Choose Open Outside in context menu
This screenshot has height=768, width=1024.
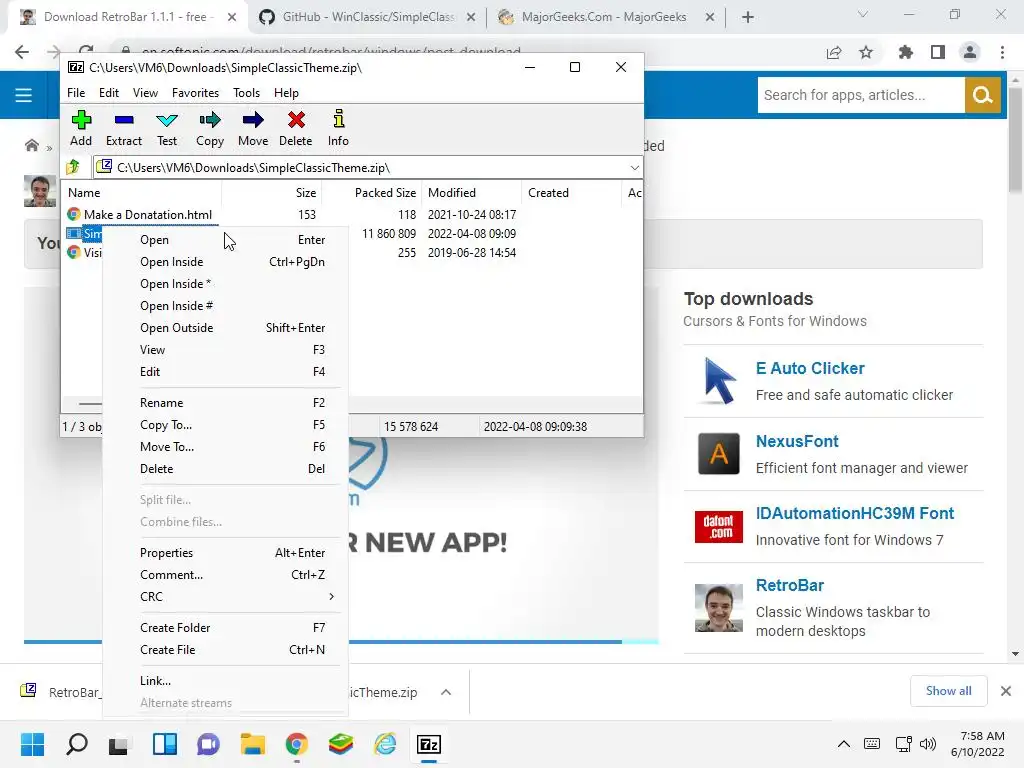pos(225,328)
